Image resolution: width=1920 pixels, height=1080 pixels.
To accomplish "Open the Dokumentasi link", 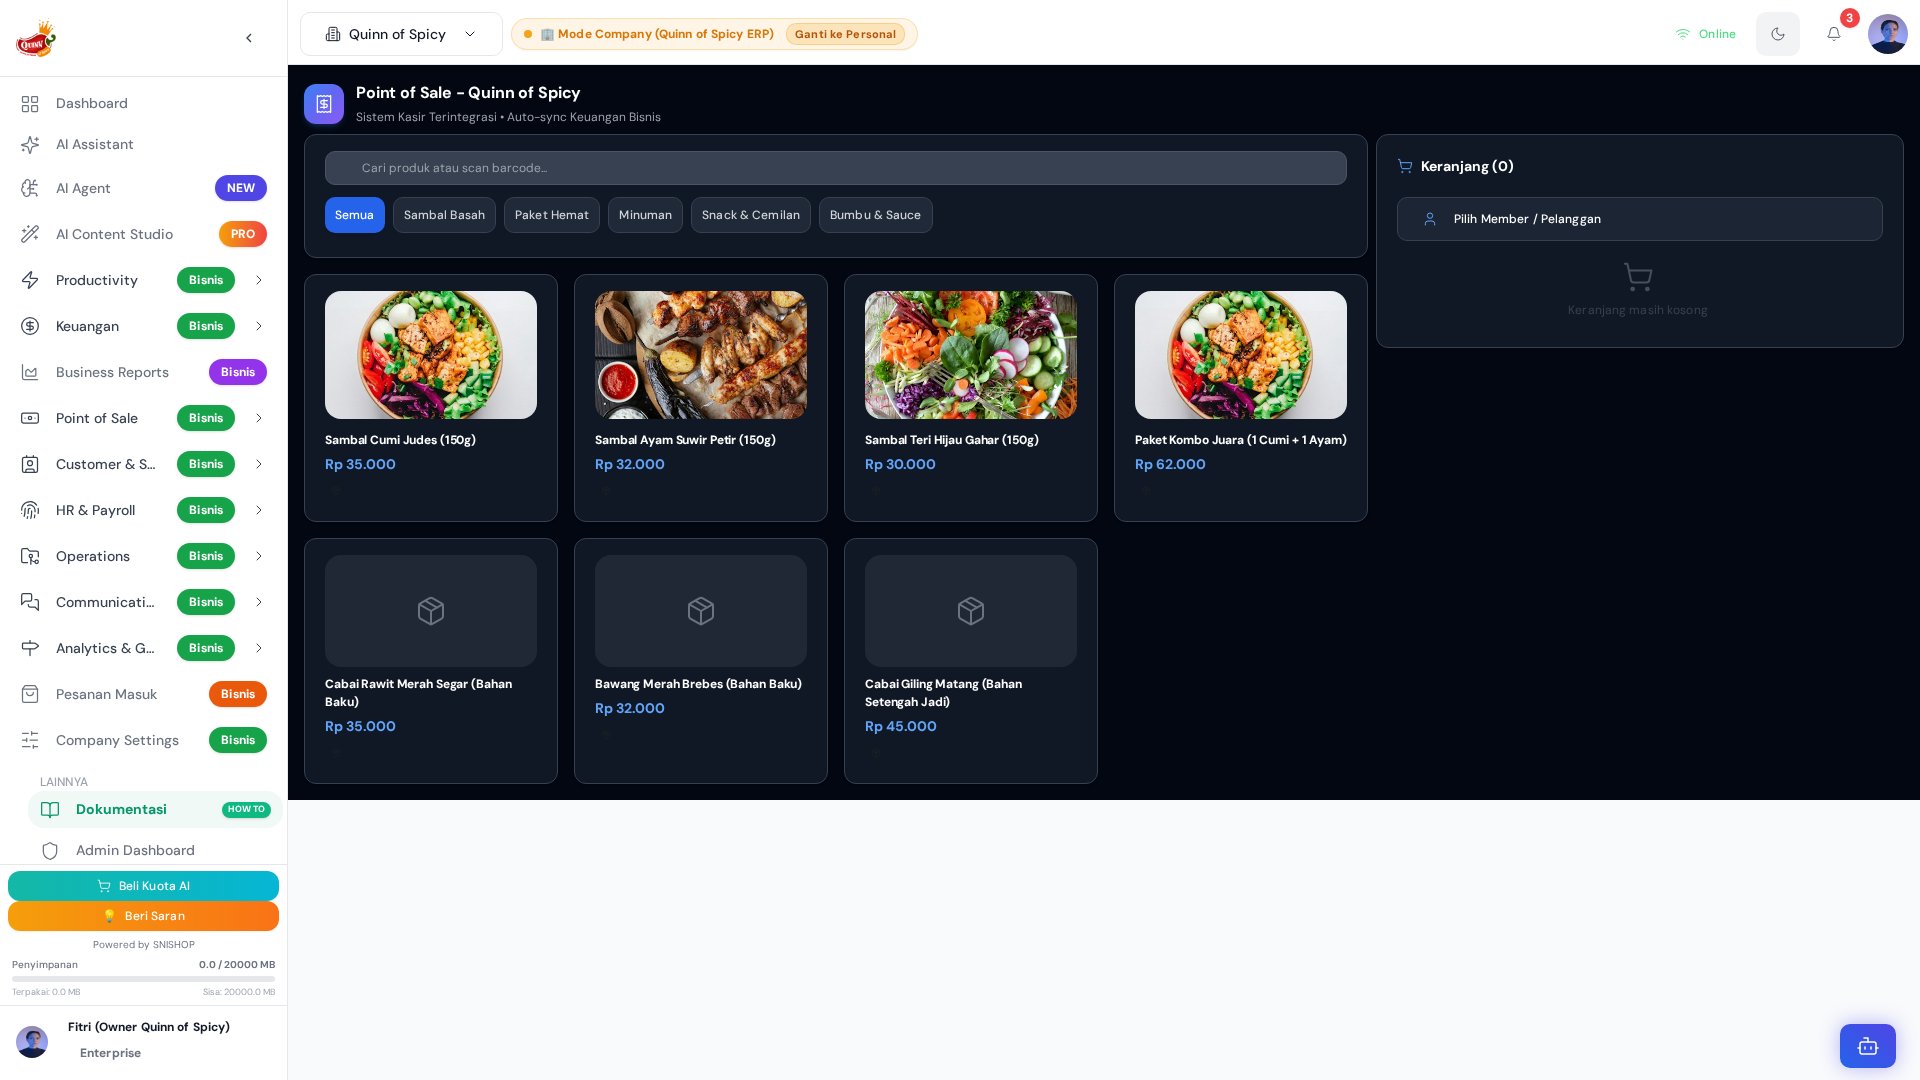I will [155, 810].
